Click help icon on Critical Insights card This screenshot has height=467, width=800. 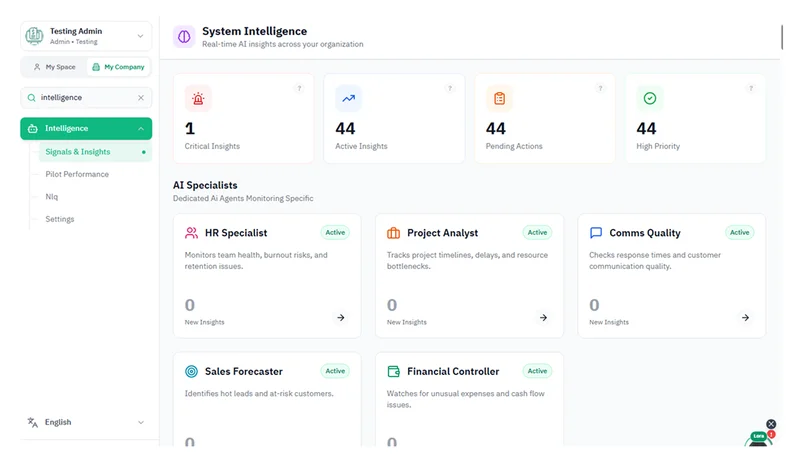pyautogui.click(x=299, y=88)
